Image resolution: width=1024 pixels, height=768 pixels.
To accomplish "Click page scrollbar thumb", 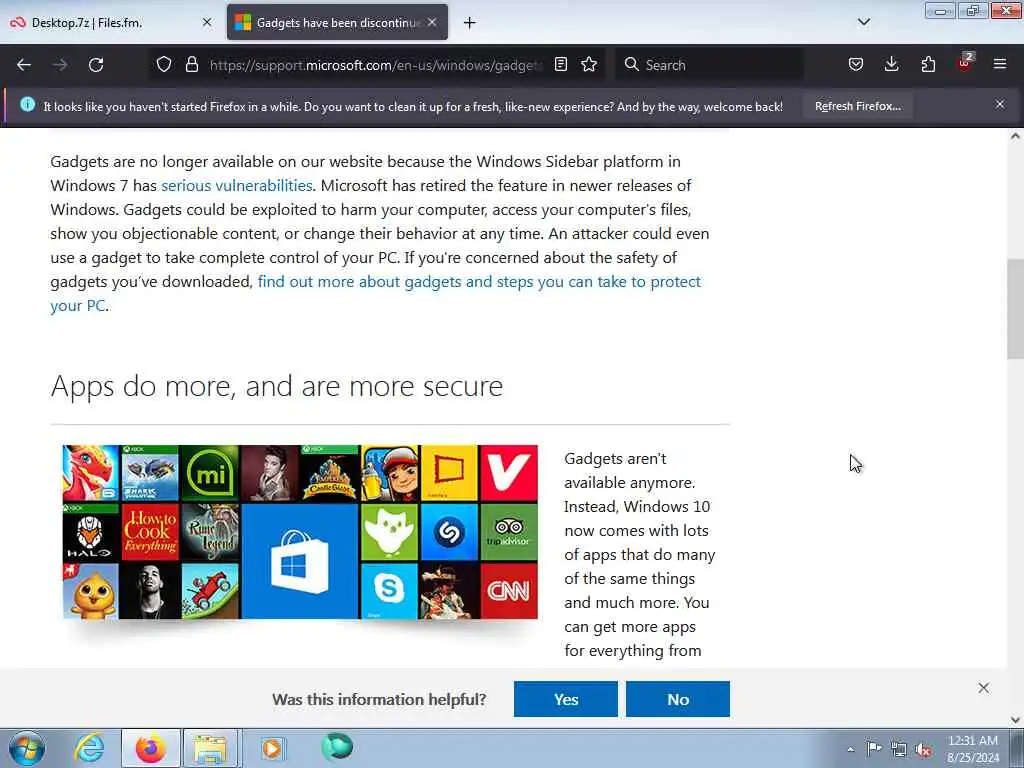I will (x=1015, y=309).
